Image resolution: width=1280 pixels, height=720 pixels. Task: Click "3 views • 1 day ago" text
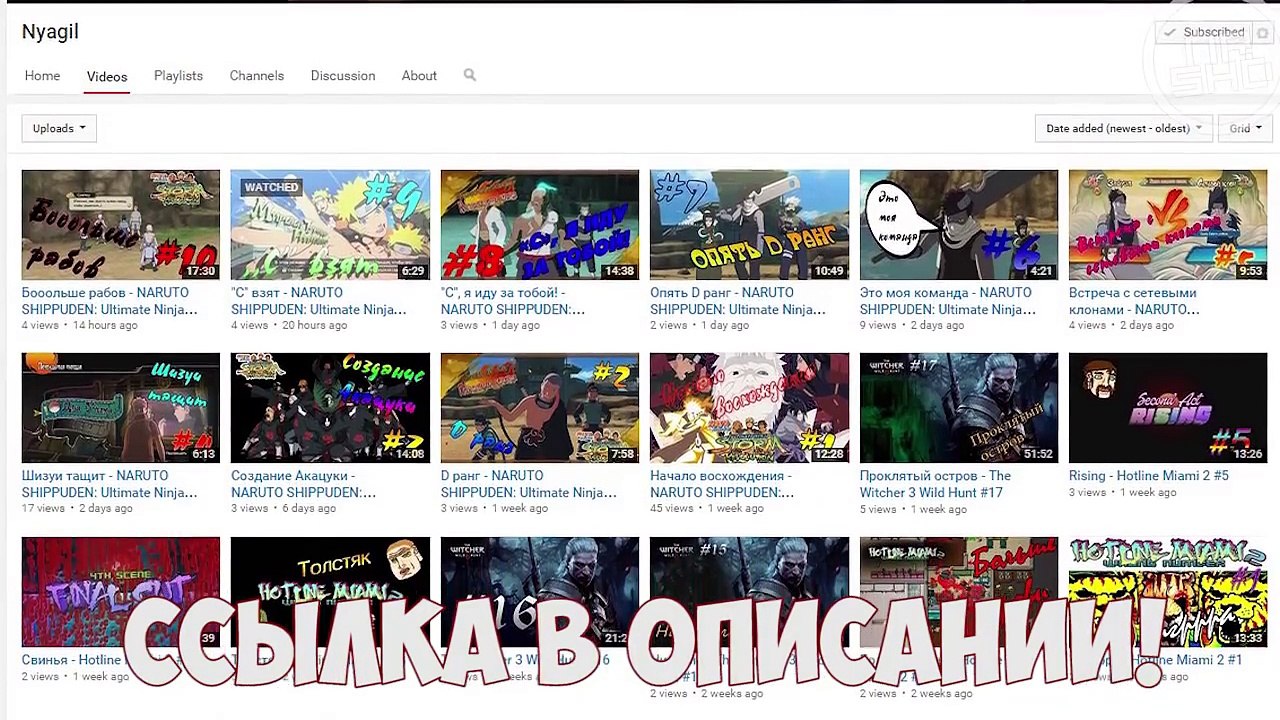(x=490, y=325)
